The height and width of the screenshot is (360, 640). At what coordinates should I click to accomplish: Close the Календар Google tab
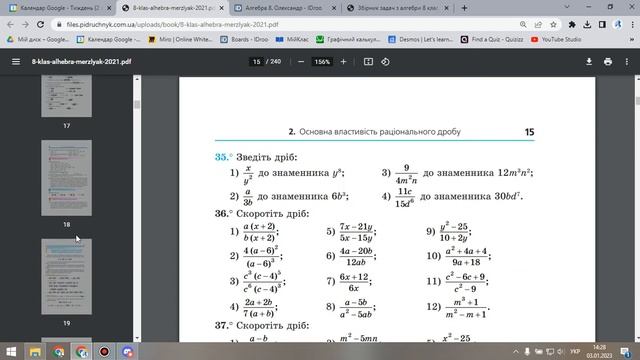tap(109, 8)
